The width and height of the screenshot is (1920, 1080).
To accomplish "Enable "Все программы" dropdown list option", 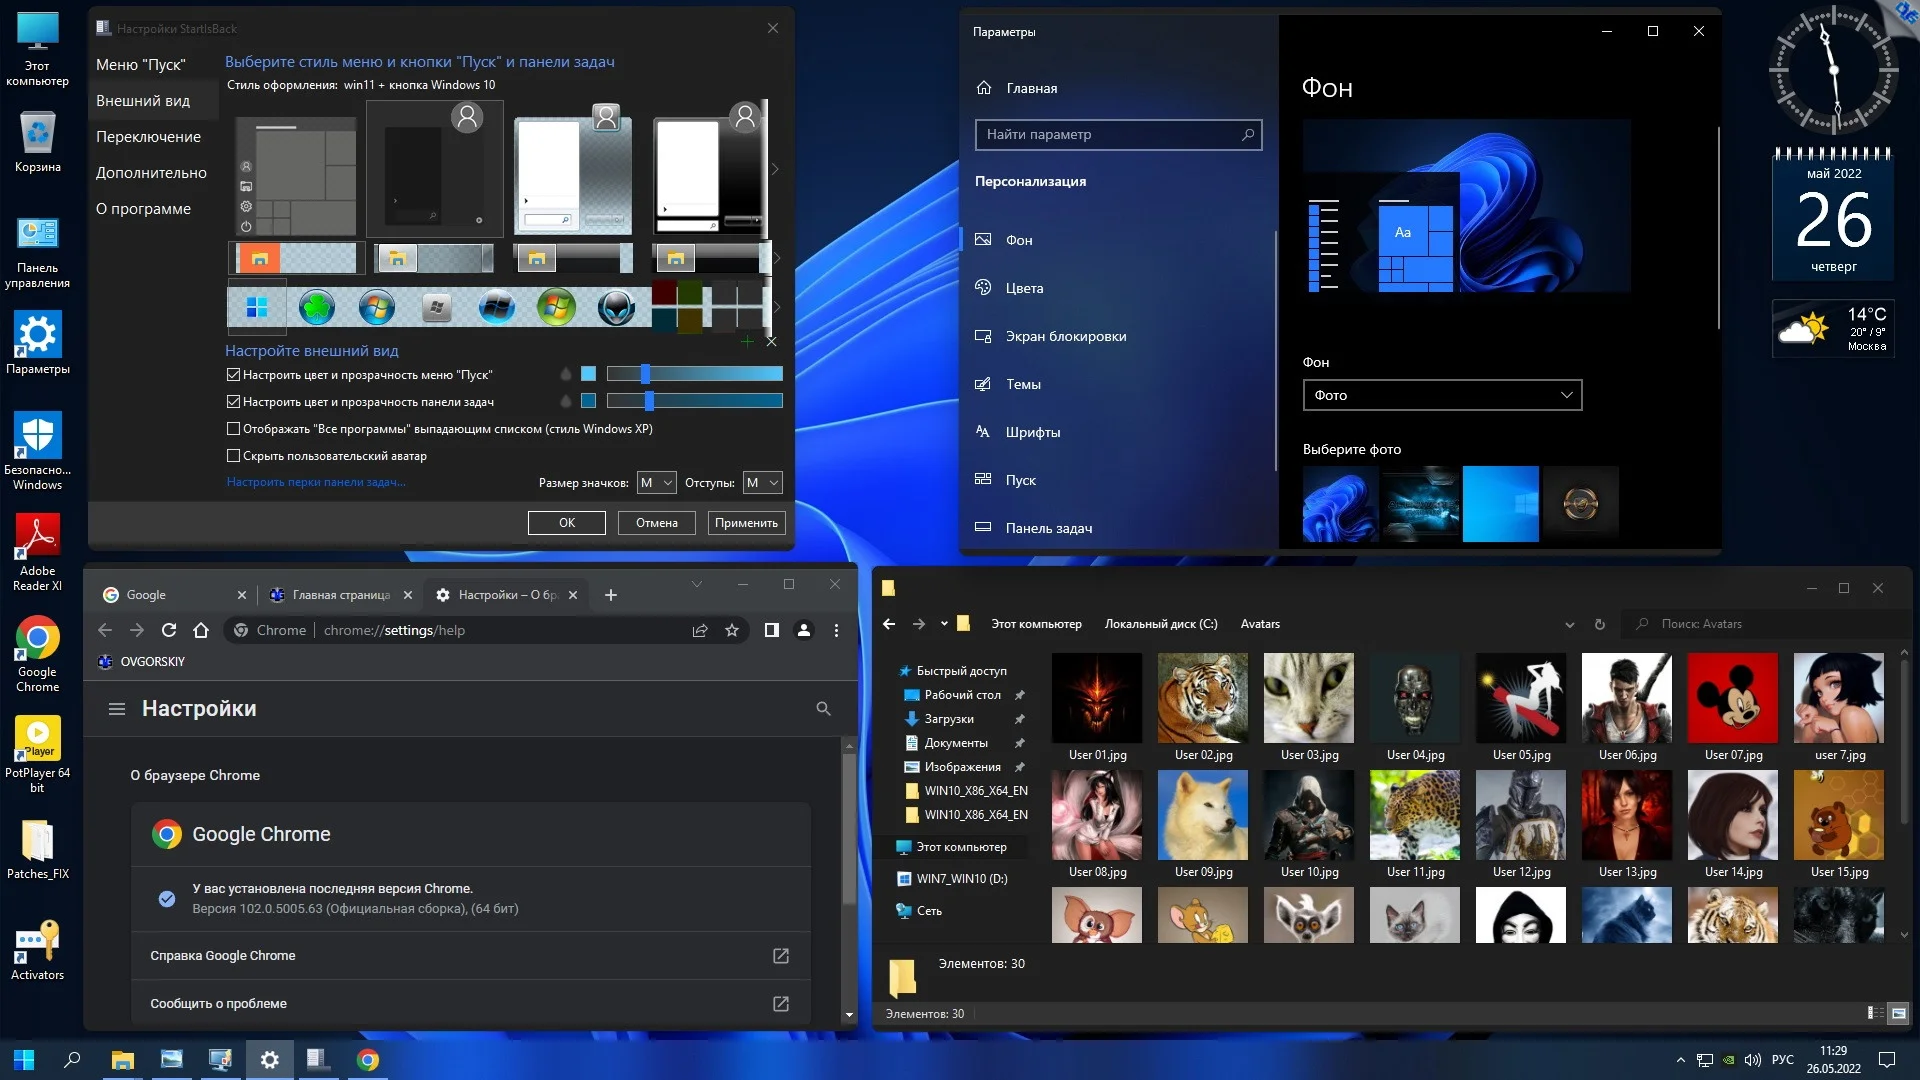I will (234, 429).
